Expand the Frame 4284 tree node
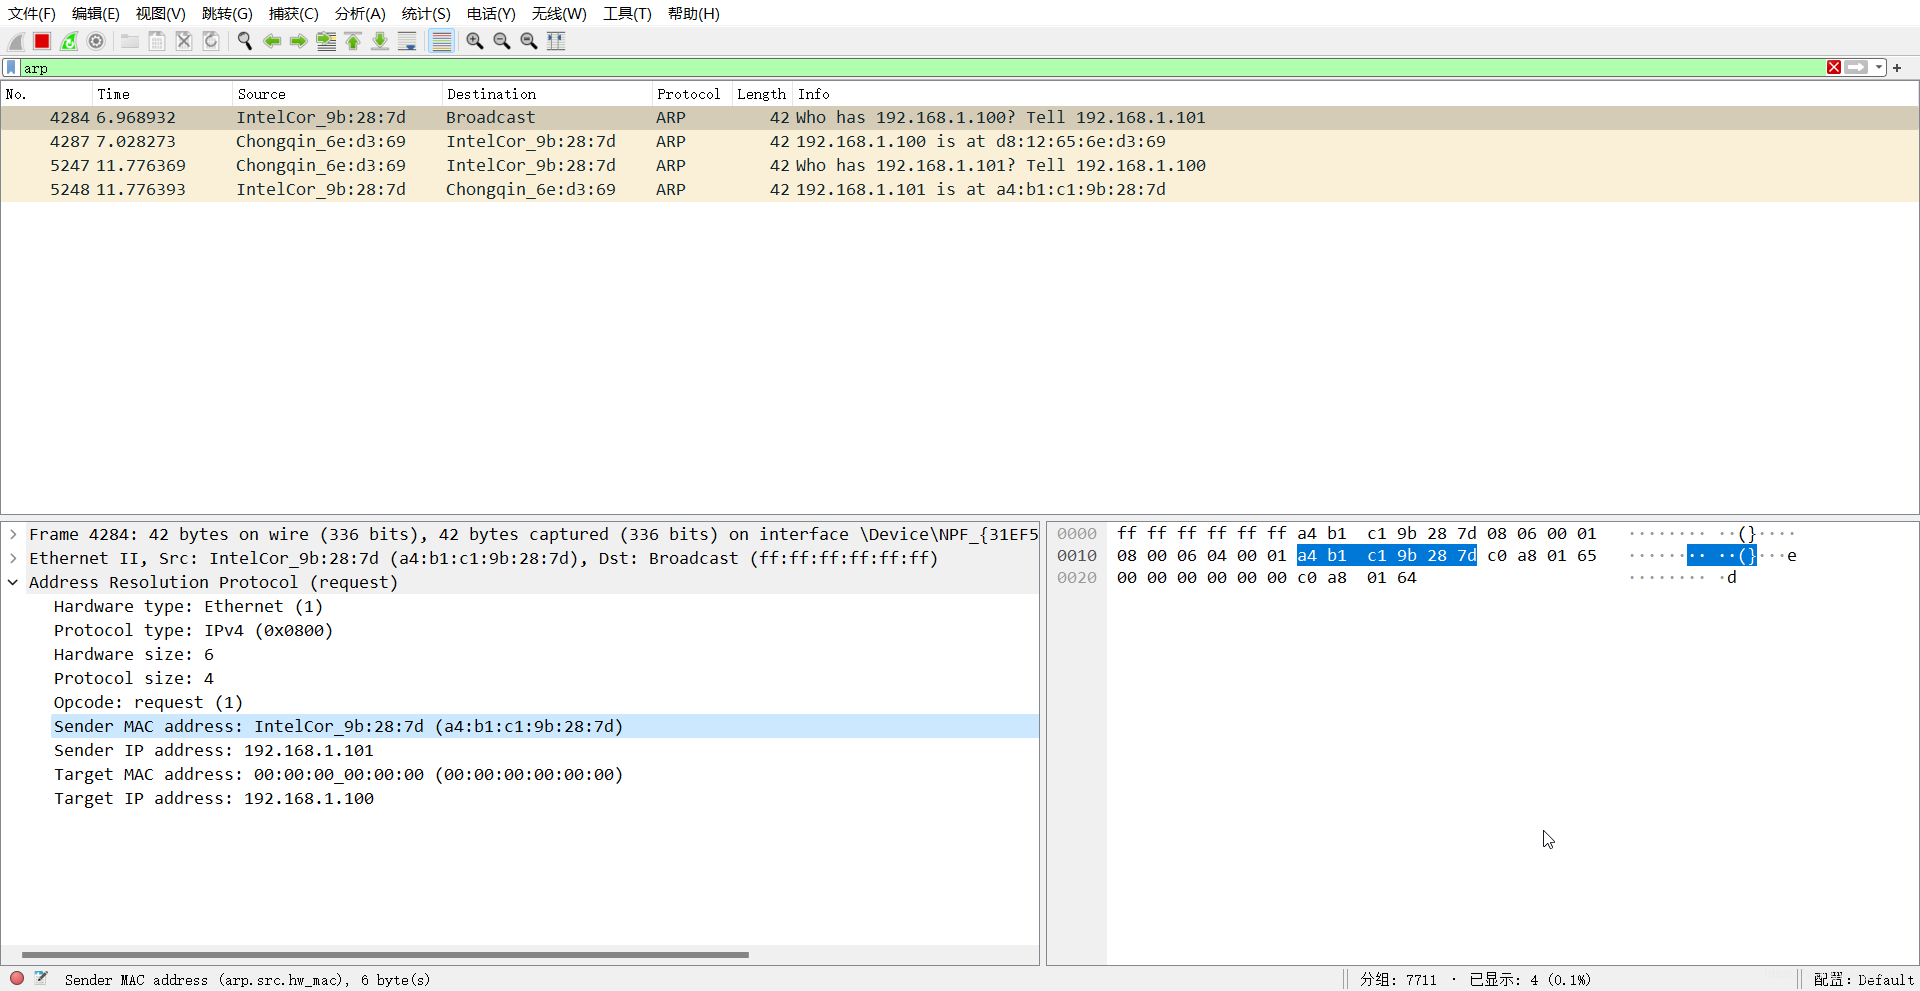This screenshot has width=1920, height=991. (x=13, y=535)
